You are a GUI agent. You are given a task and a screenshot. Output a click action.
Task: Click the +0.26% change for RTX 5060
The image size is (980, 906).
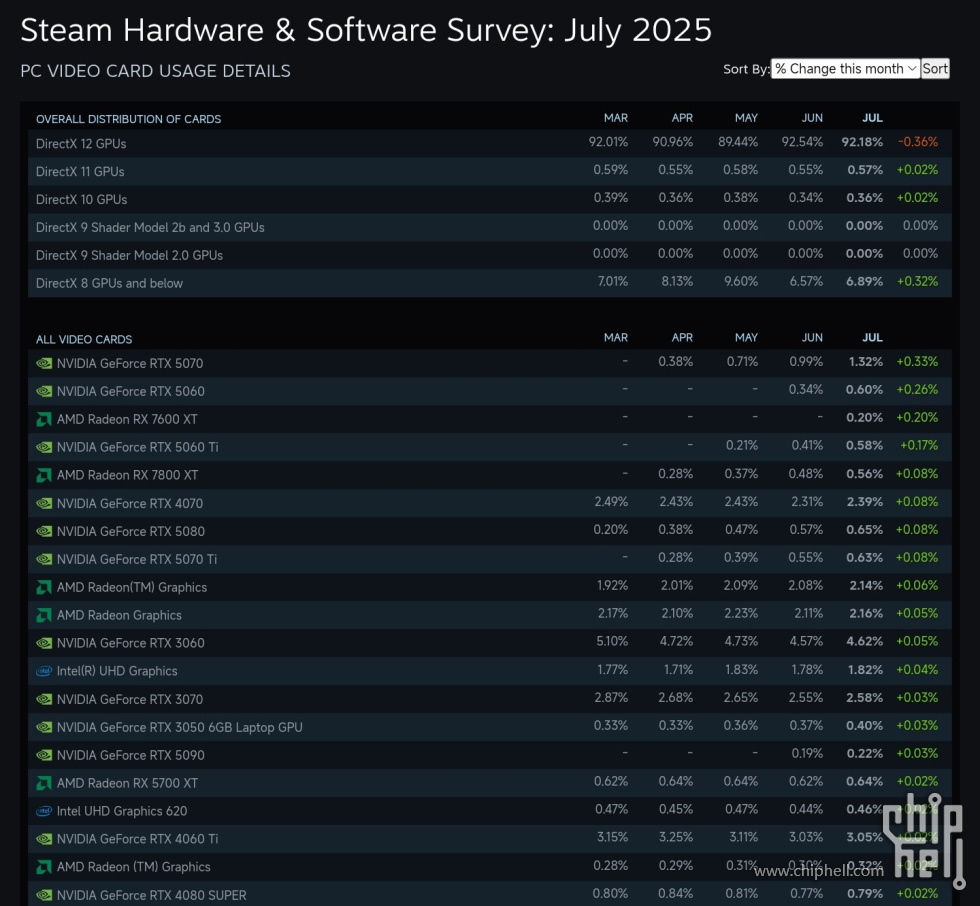tap(917, 390)
